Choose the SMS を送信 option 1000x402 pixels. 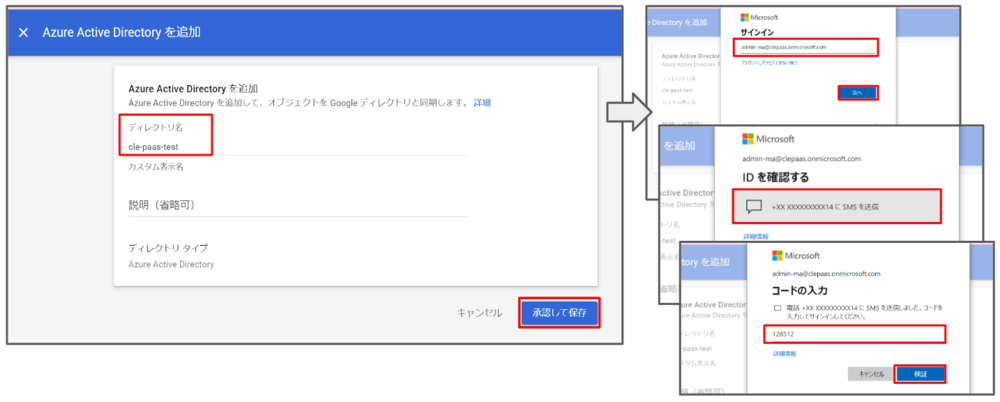(x=837, y=206)
